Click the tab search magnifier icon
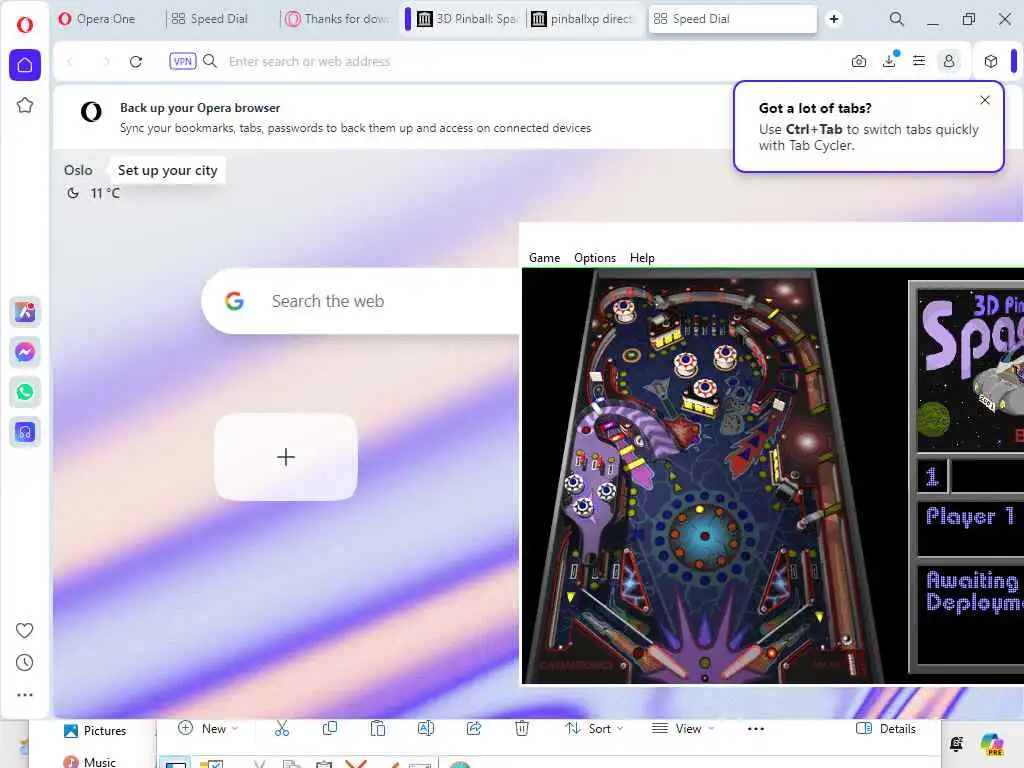1024x768 pixels. click(x=897, y=19)
